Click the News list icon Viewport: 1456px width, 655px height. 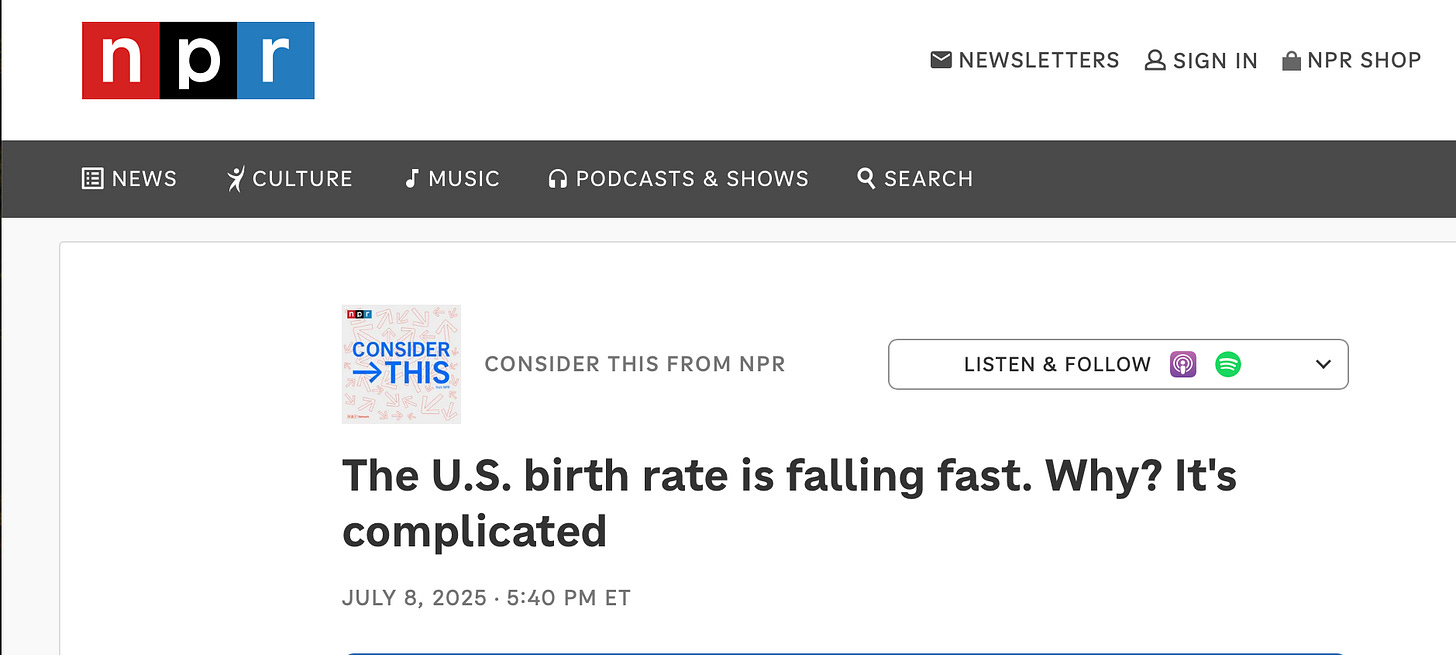[93, 179]
